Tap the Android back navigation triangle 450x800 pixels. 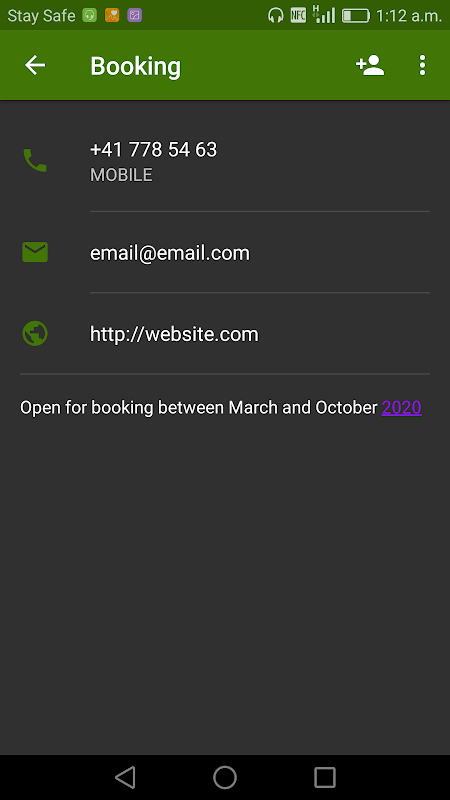(x=125, y=778)
